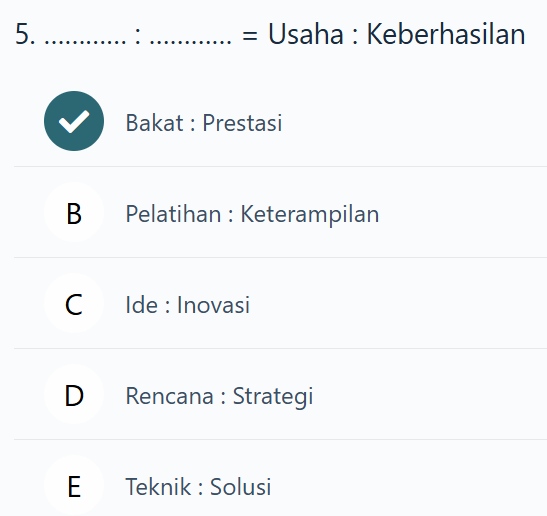Choose the C answer circle
The width and height of the screenshot is (547, 516).
coord(74,304)
